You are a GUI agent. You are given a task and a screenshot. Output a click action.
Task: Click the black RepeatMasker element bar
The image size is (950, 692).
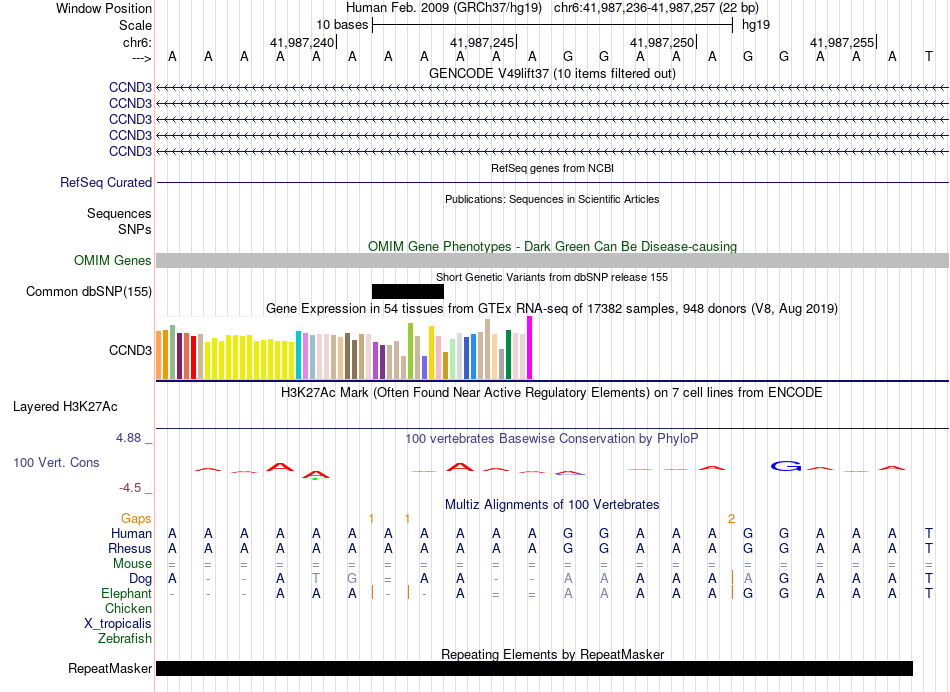click(x=534, y=668)
